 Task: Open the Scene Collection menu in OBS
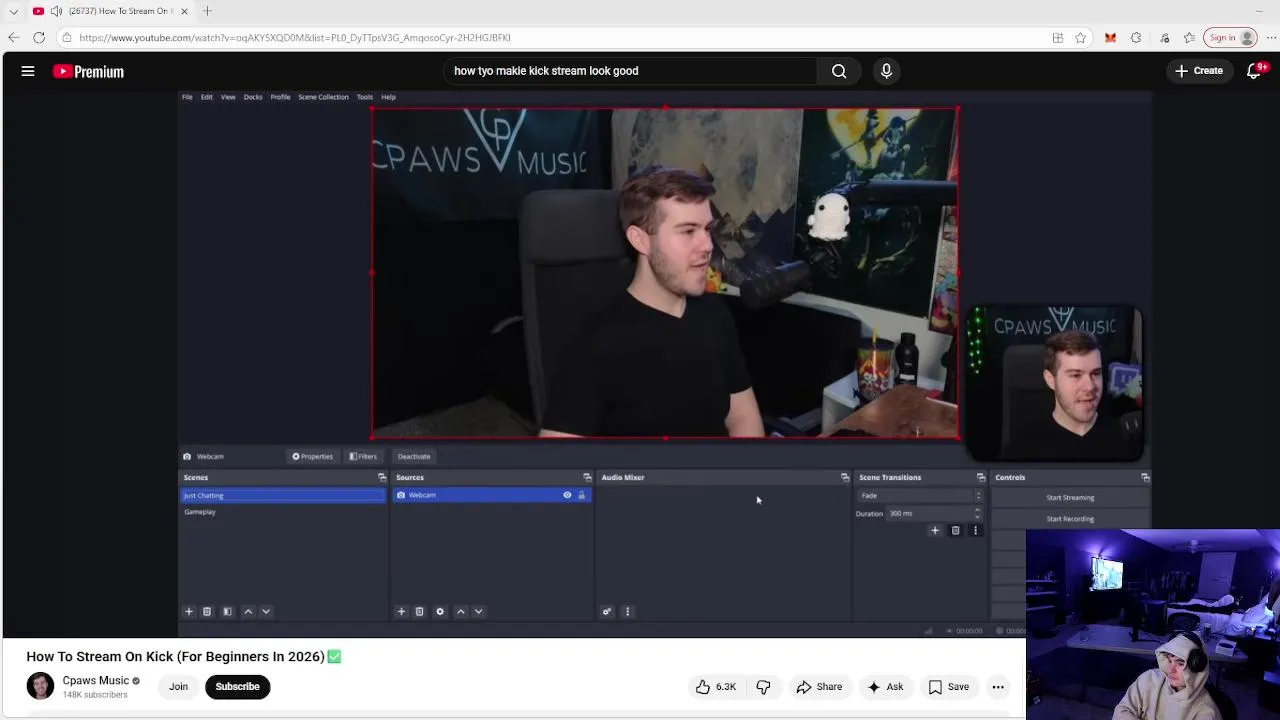[323, 97]
